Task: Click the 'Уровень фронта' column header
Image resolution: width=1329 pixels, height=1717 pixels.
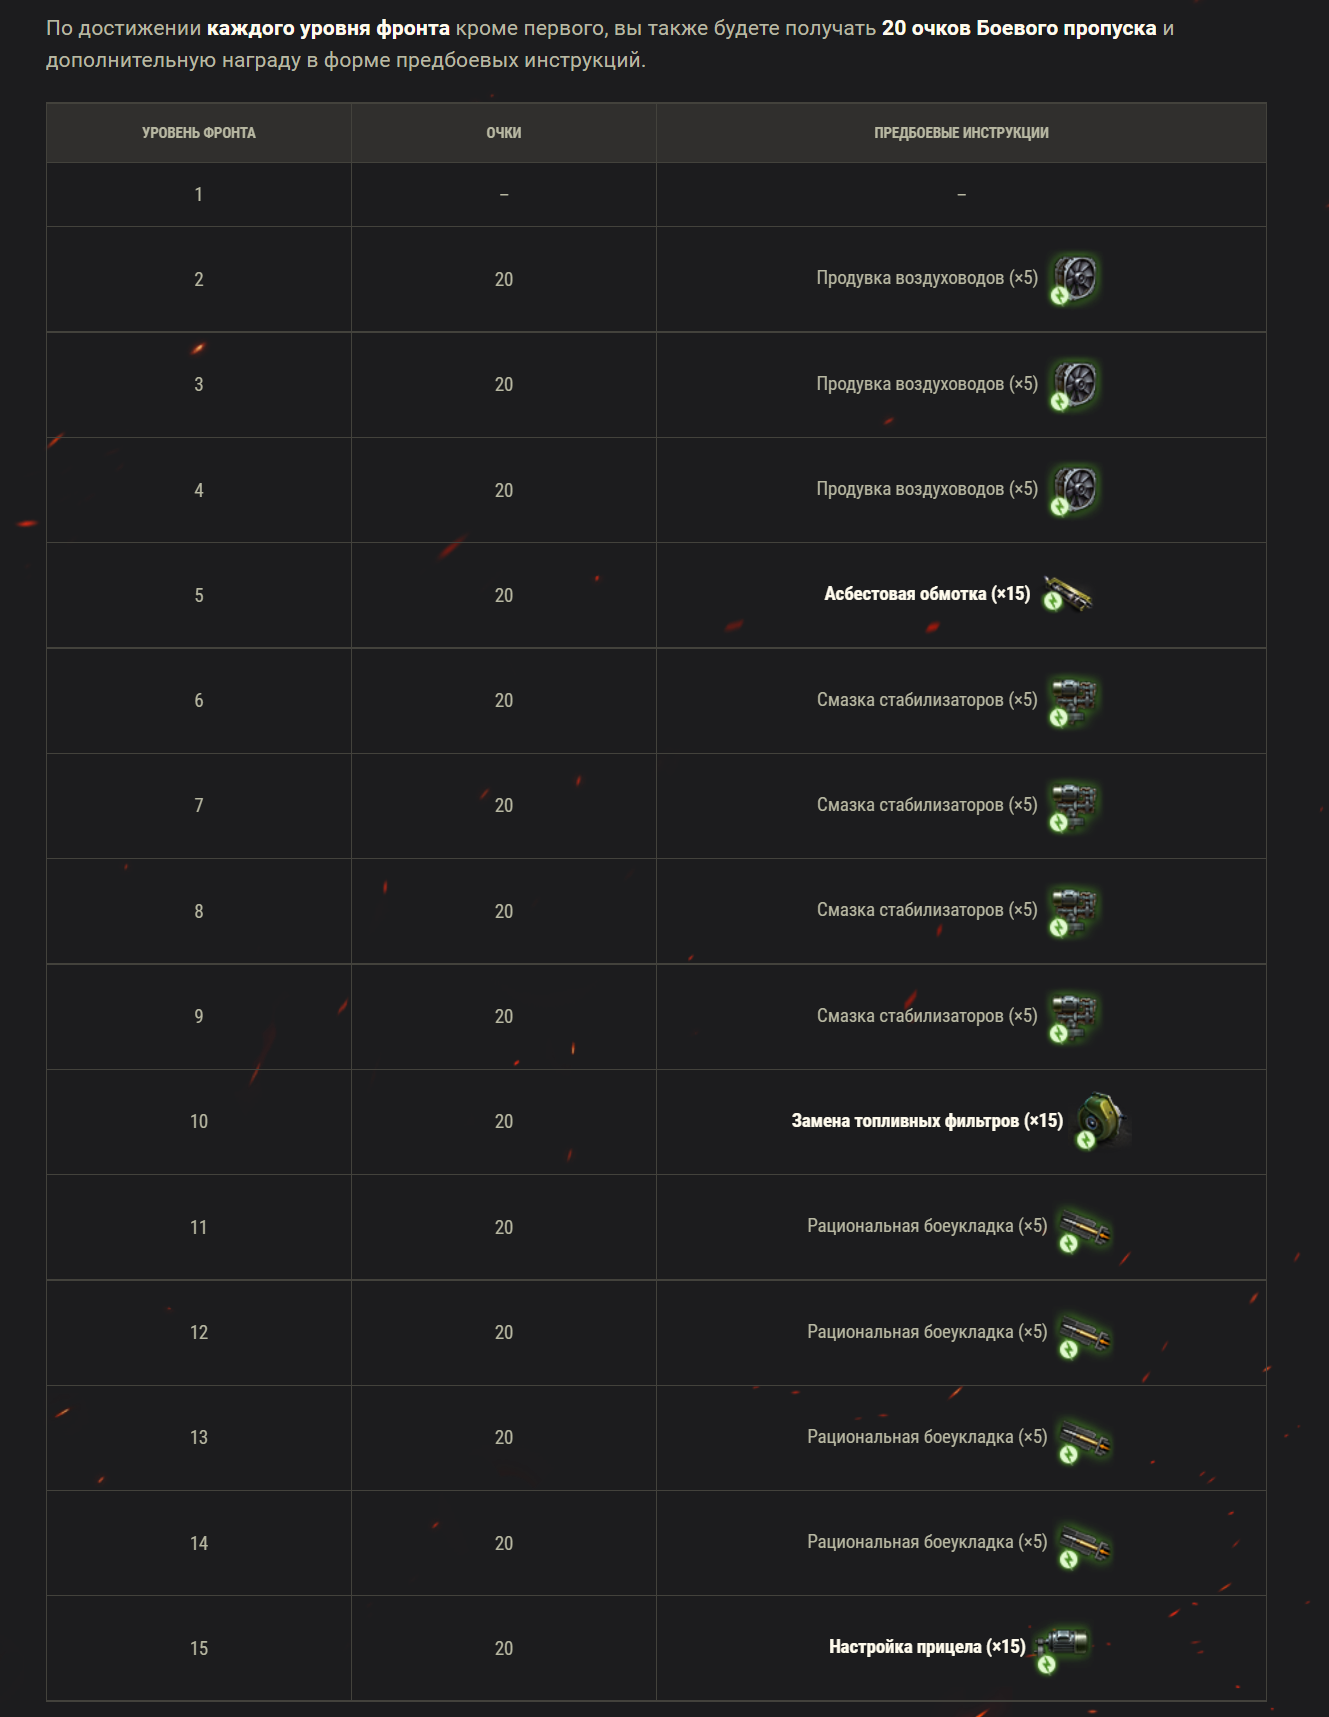Action: click(199, 133)
